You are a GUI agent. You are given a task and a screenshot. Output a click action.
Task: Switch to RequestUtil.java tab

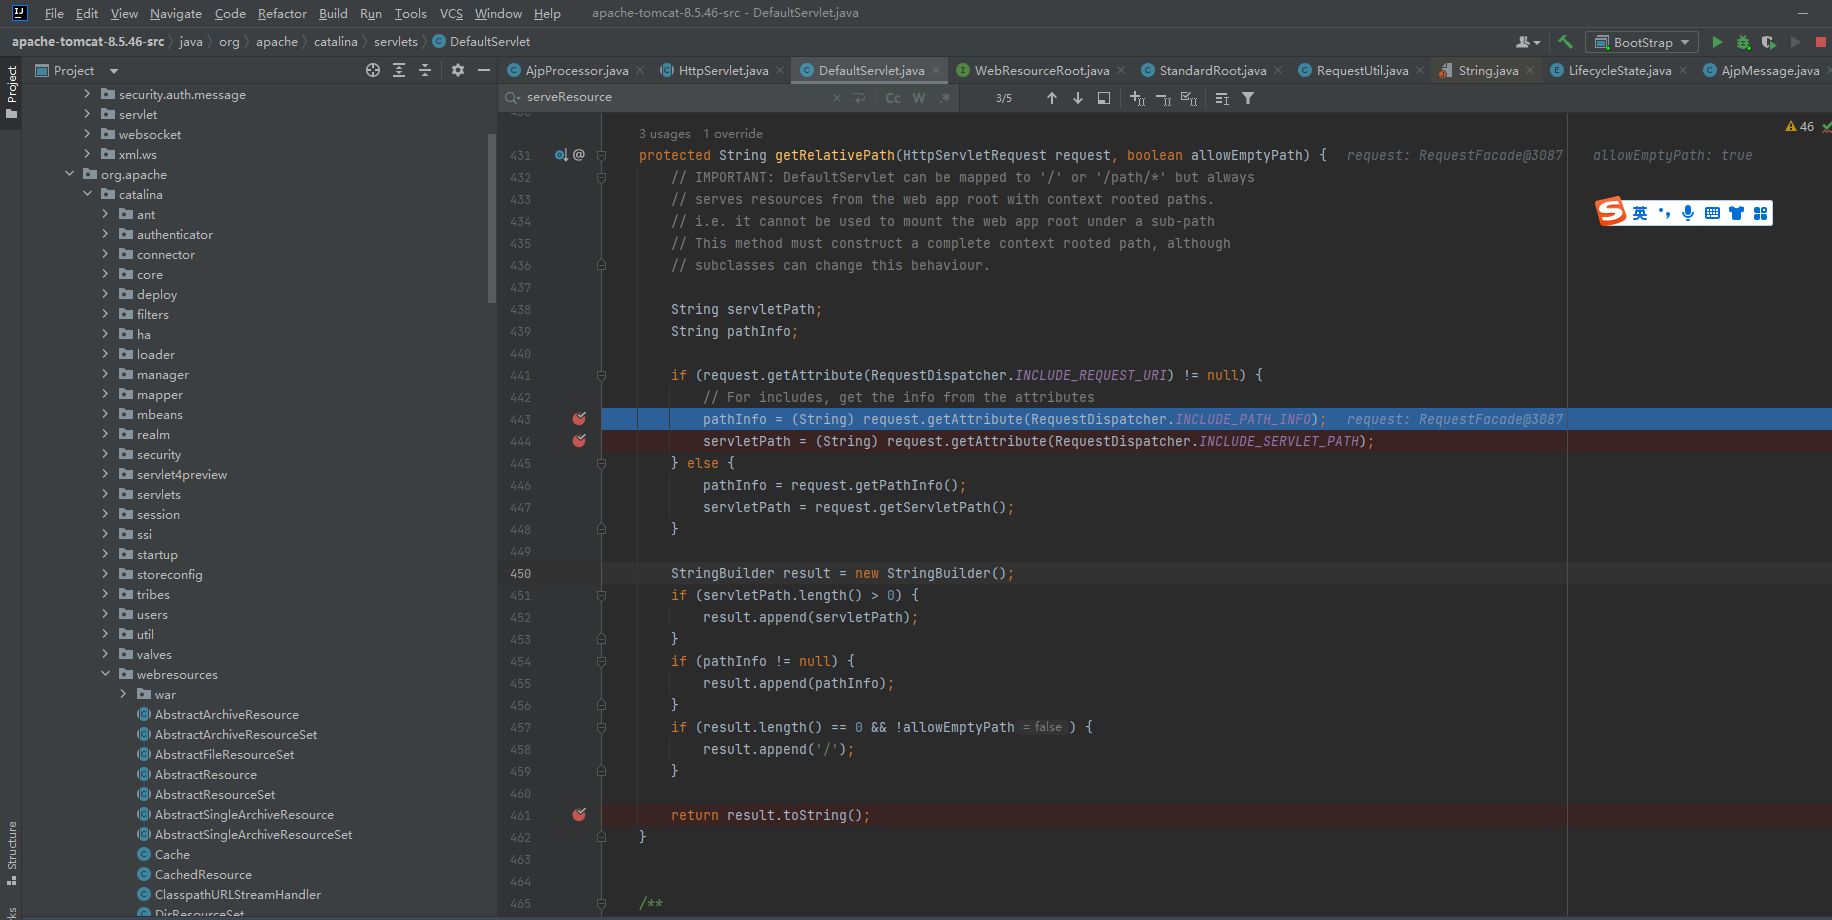pos(1362,70)
